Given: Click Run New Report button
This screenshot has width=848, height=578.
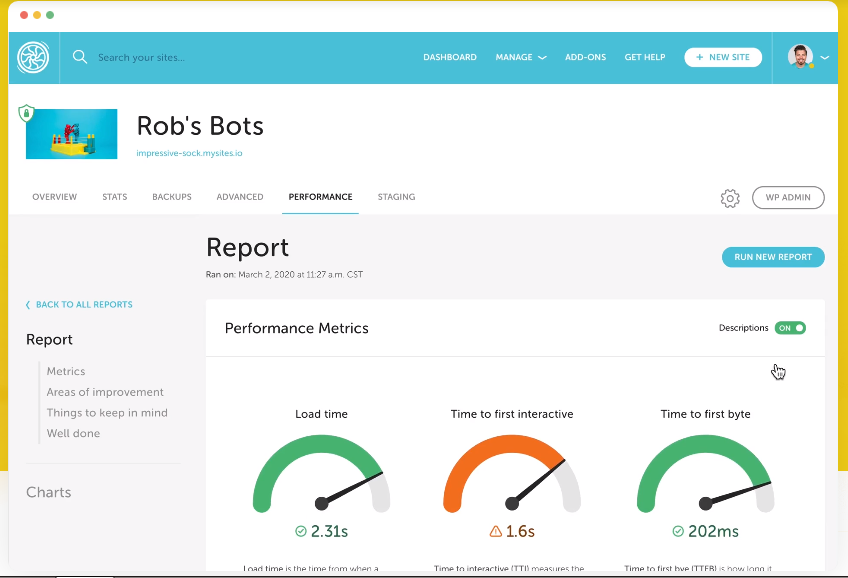Looking at the screenshot, I should pos(773,257).
